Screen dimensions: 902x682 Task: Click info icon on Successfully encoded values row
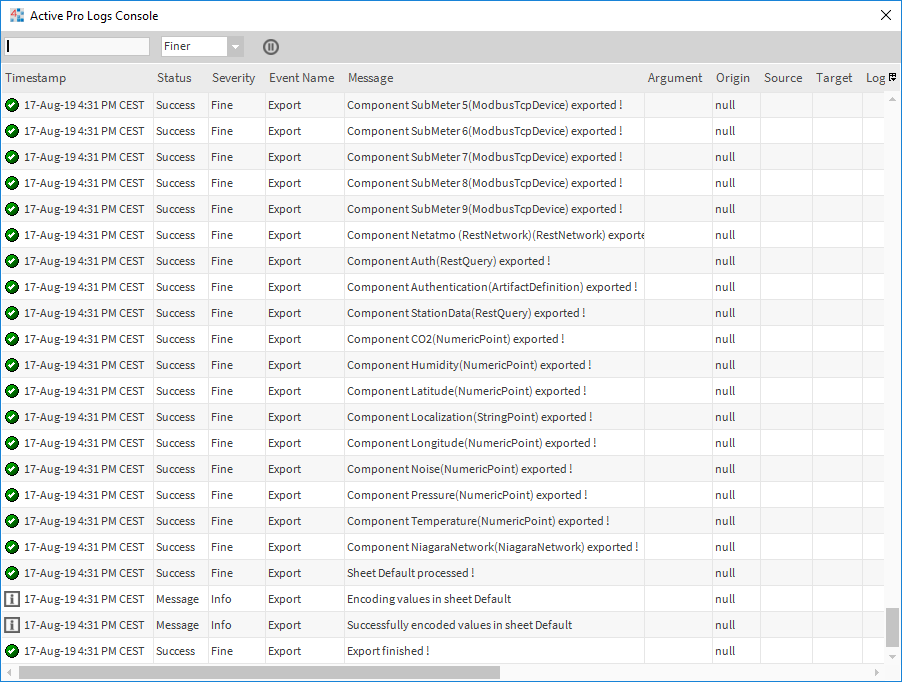click(x=12, y=625)
